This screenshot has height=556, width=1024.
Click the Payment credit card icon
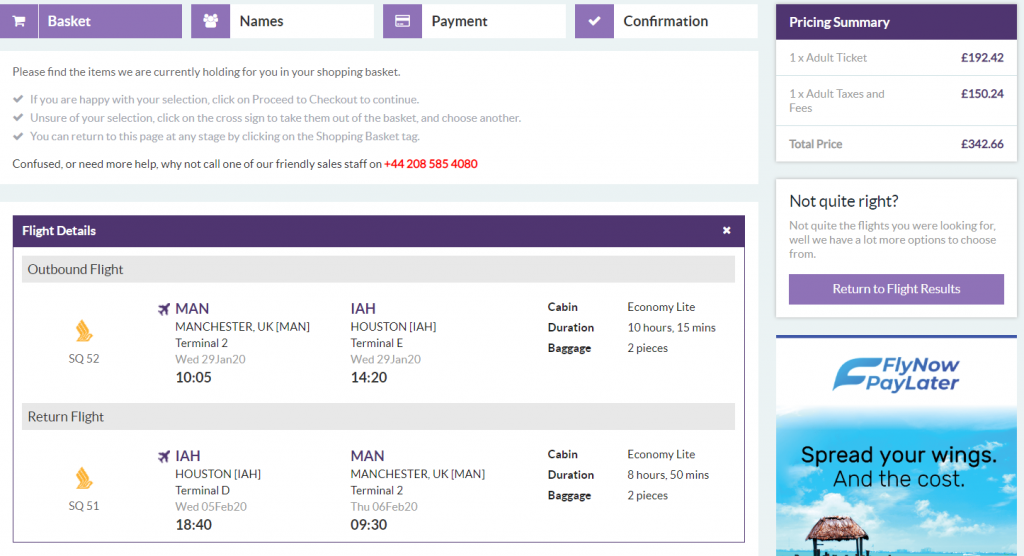coord(402,21)
